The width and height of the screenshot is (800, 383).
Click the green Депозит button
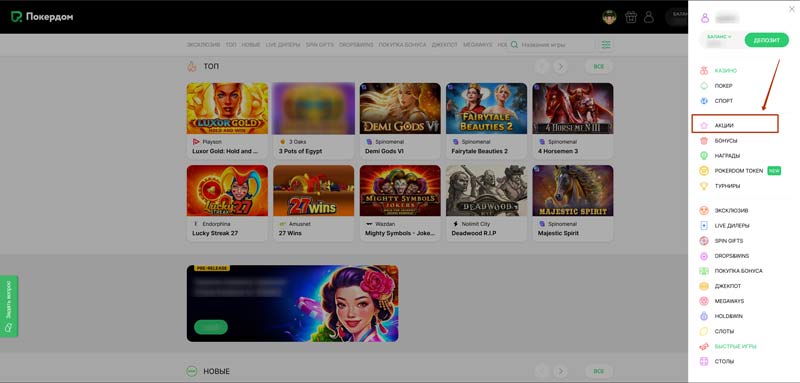pos(766,40)
